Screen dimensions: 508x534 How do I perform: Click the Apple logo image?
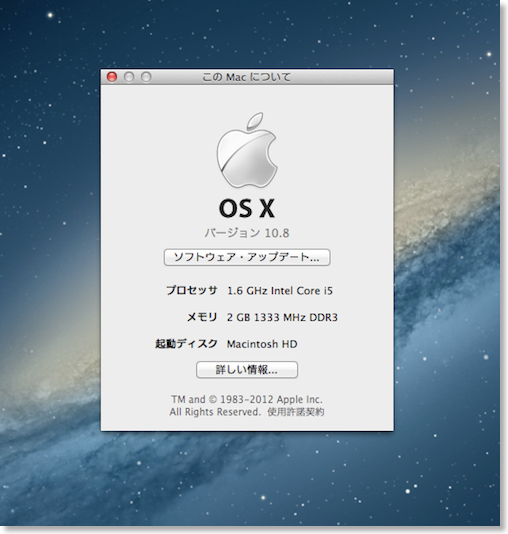pyautogui.click(x=247, y=150)
